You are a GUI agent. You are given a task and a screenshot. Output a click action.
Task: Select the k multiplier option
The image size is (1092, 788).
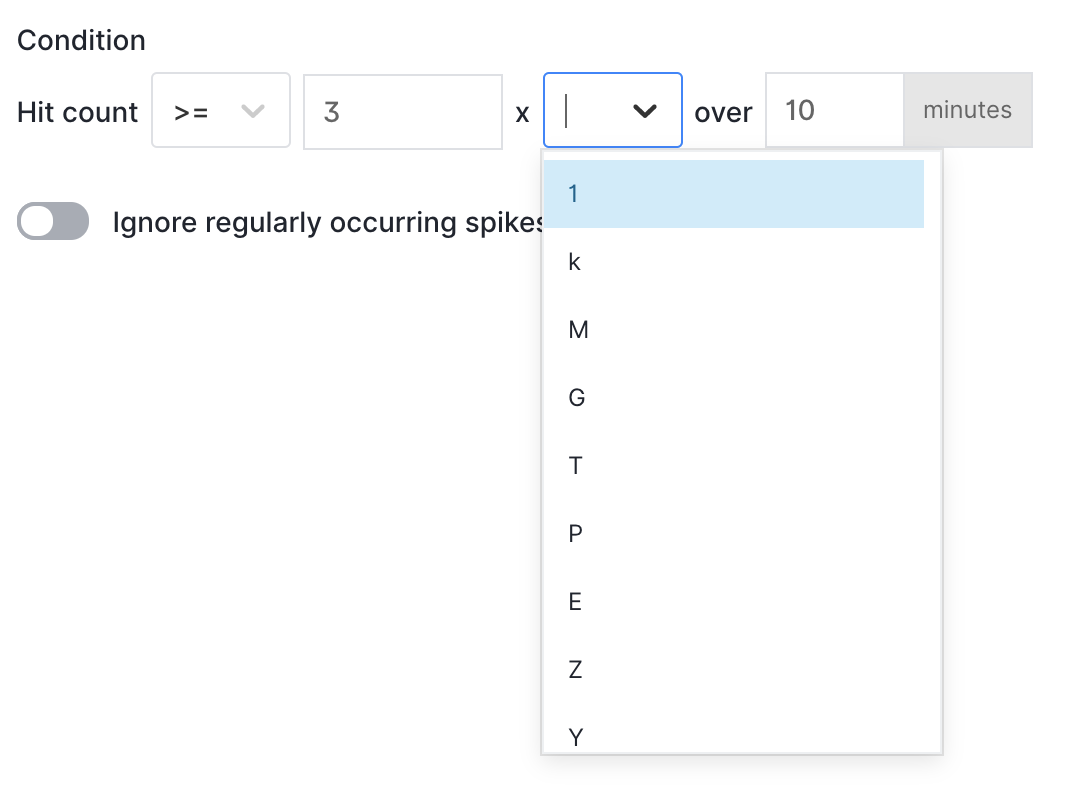(733, 262)
